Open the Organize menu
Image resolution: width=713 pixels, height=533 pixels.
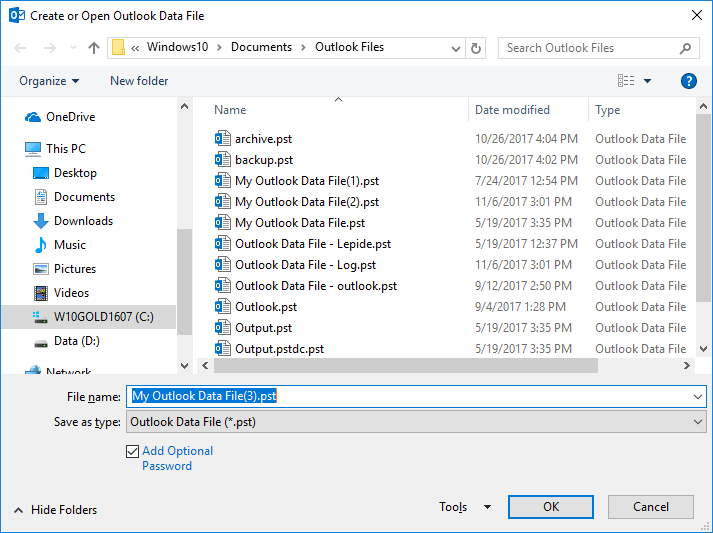pyautogui.click(x=48, y=81)
